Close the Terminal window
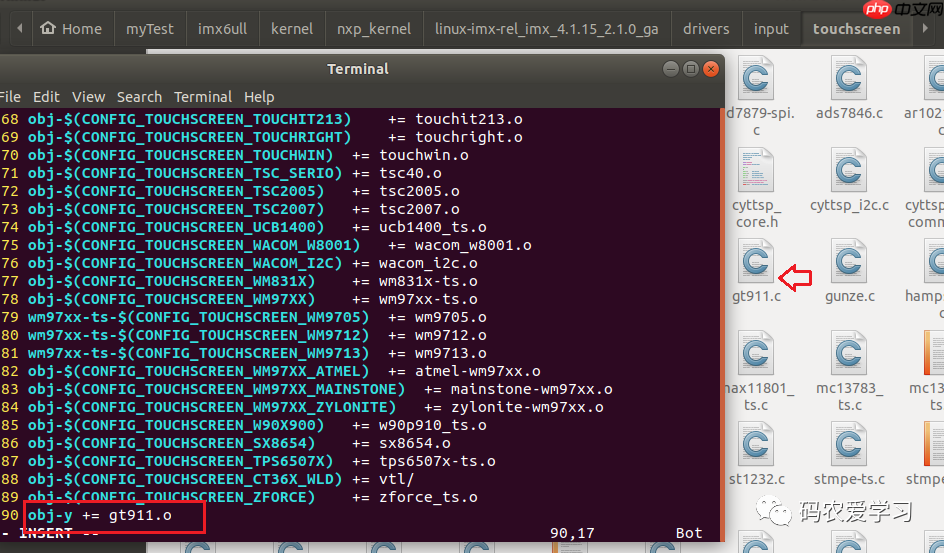The image size is (944, 553). click(710, 69)
